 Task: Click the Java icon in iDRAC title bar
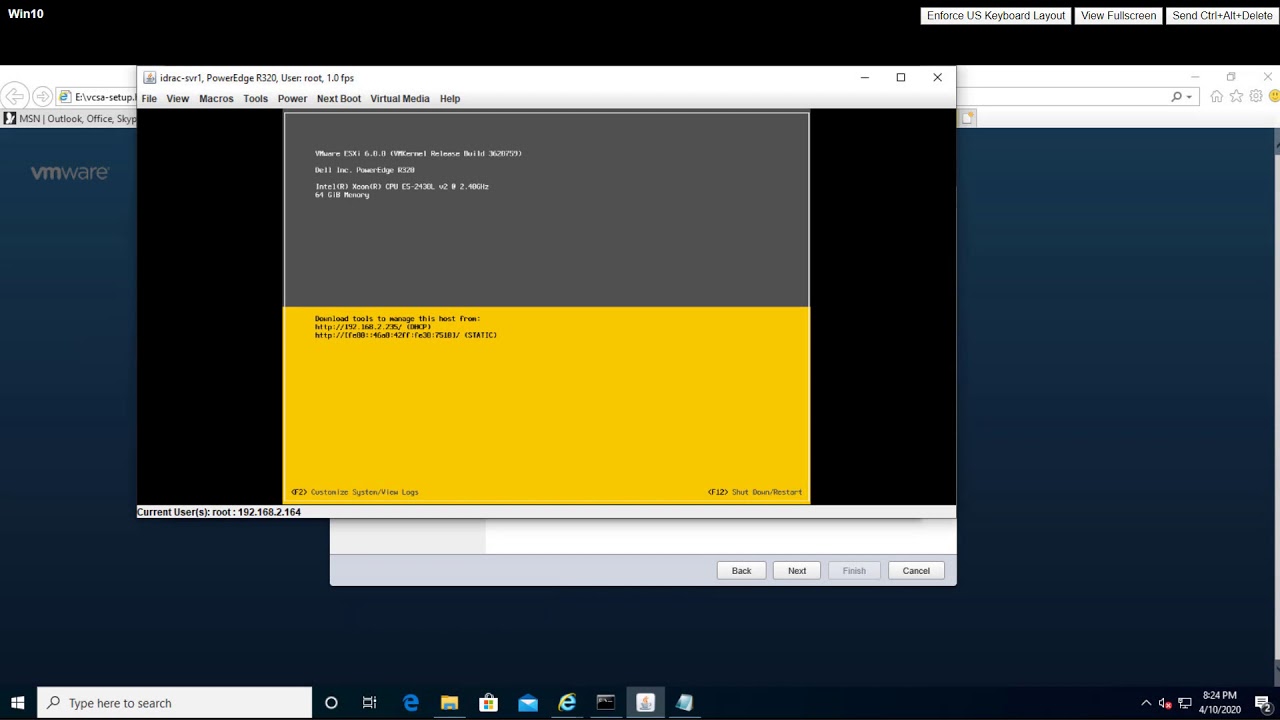coord(150,78)
